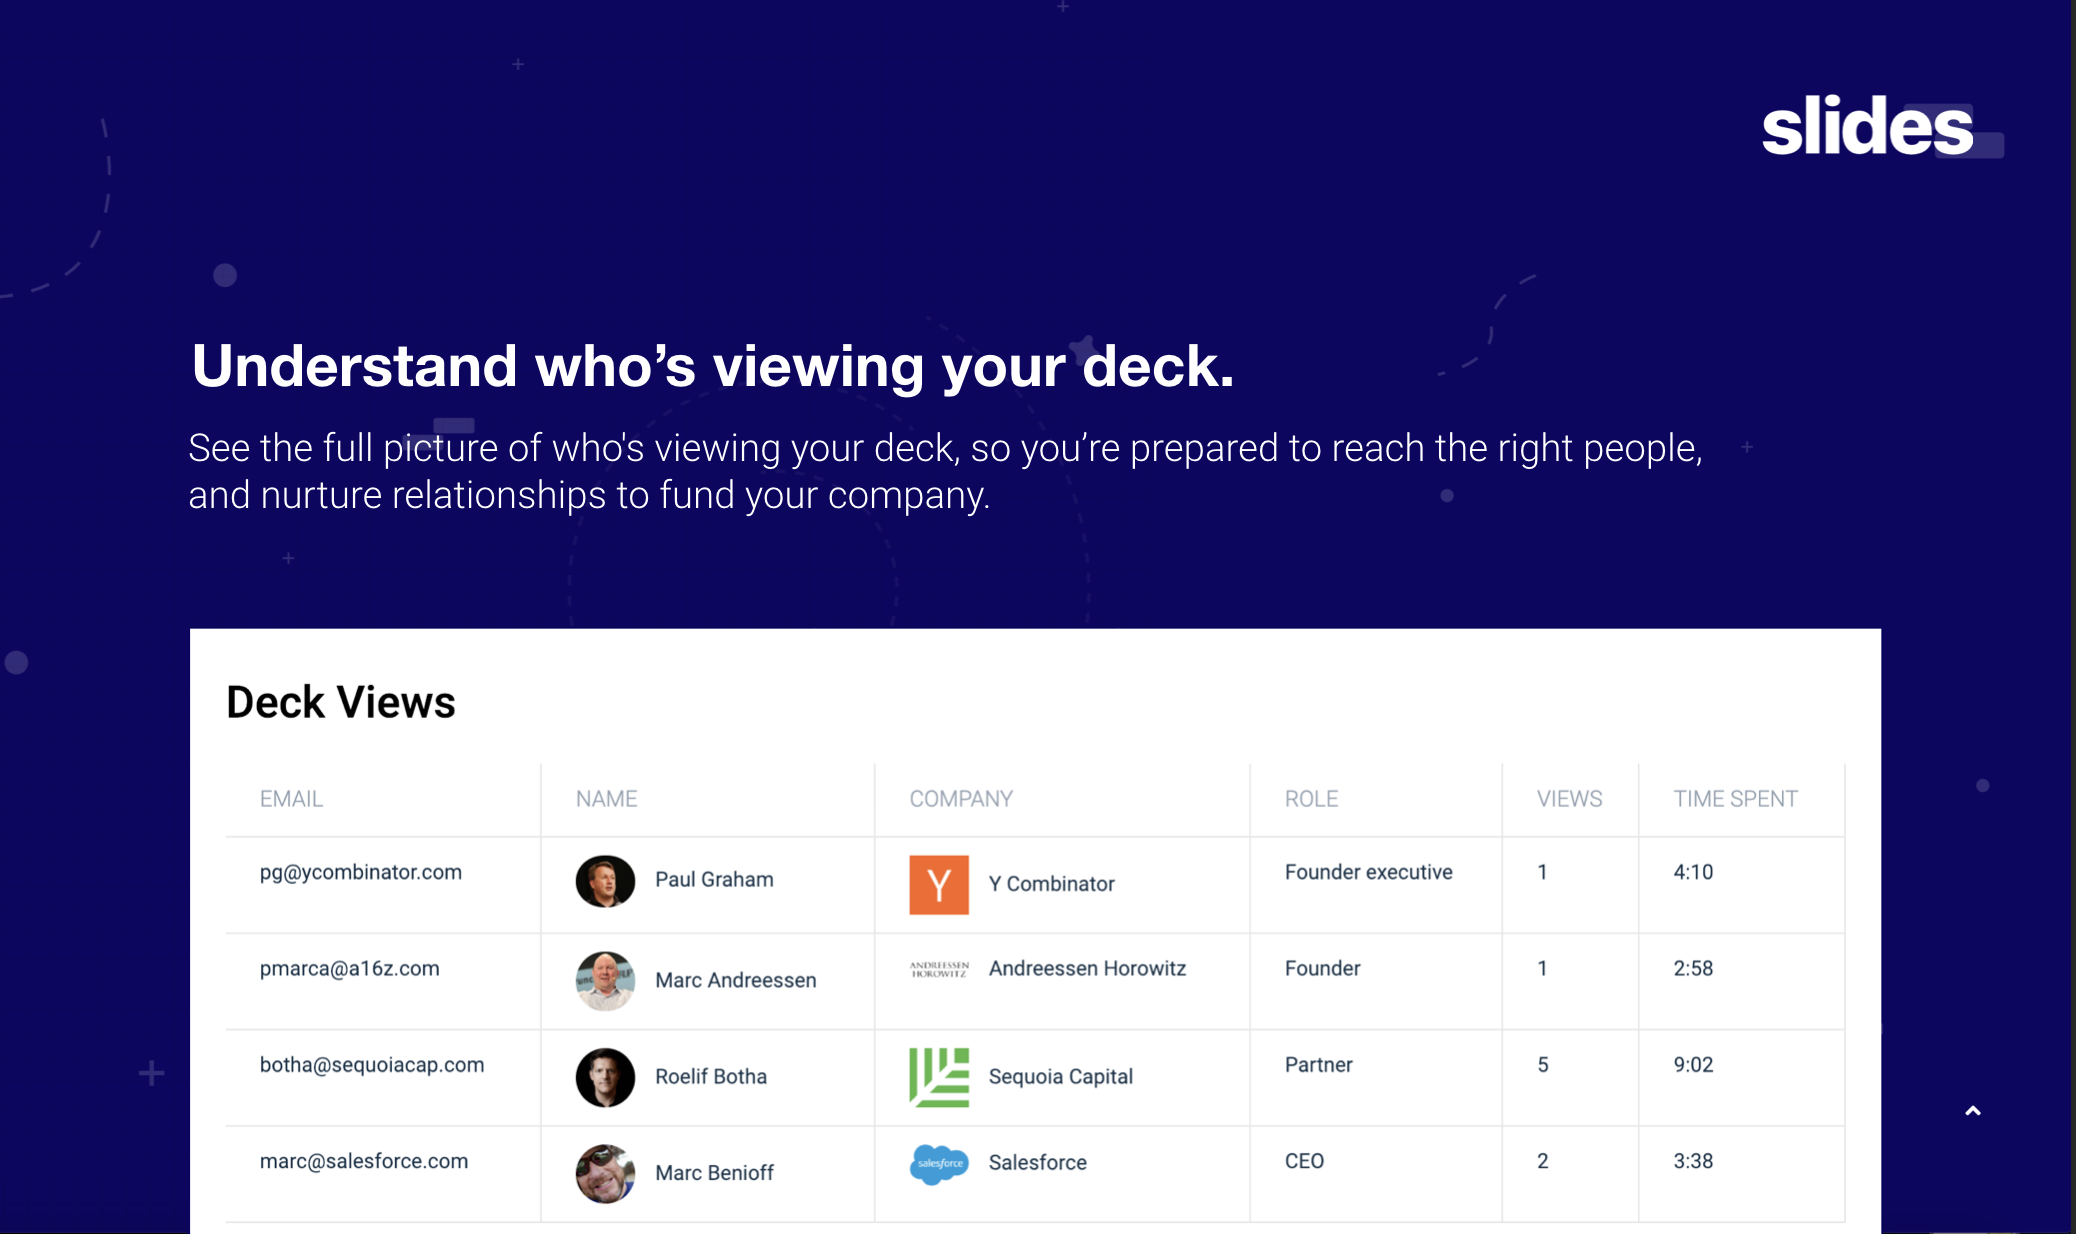Click Marc Andreessen's avatar photo
Screen dimensions: 2076x1234
click(x=605, y=980)
